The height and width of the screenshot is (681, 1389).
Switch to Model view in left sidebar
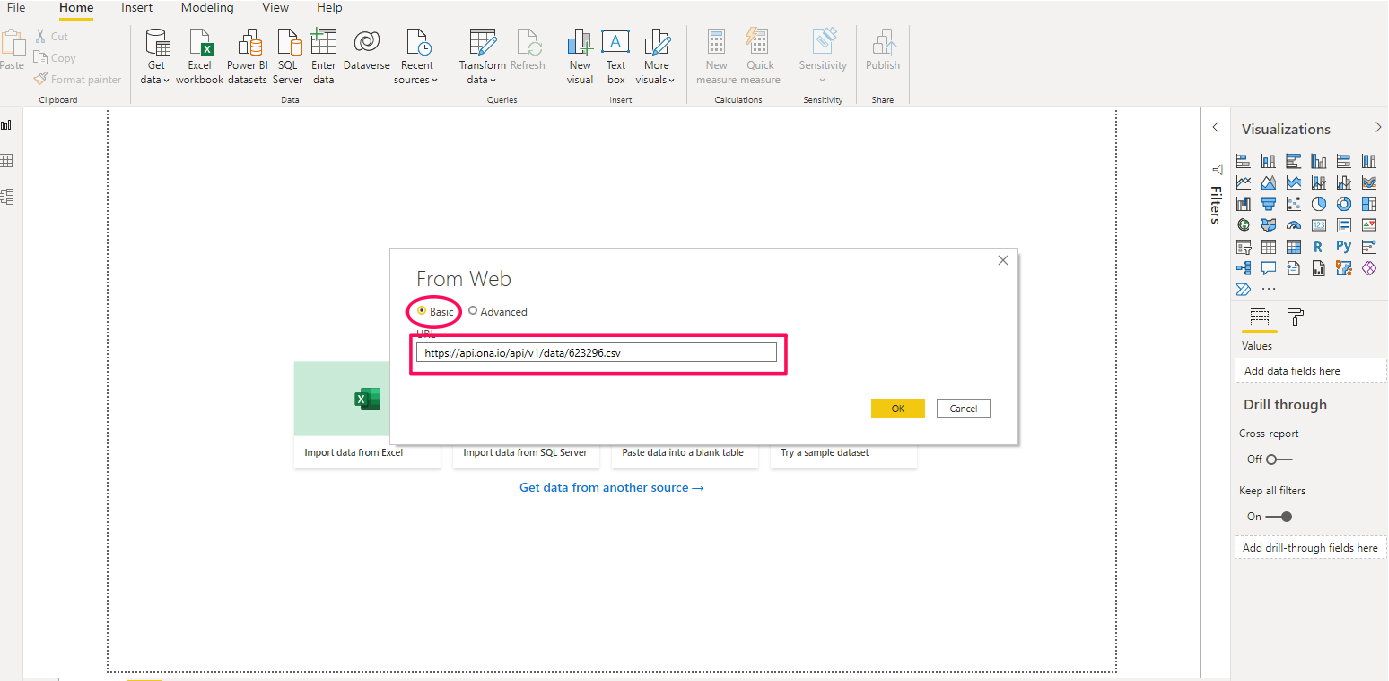coord(7,197)
